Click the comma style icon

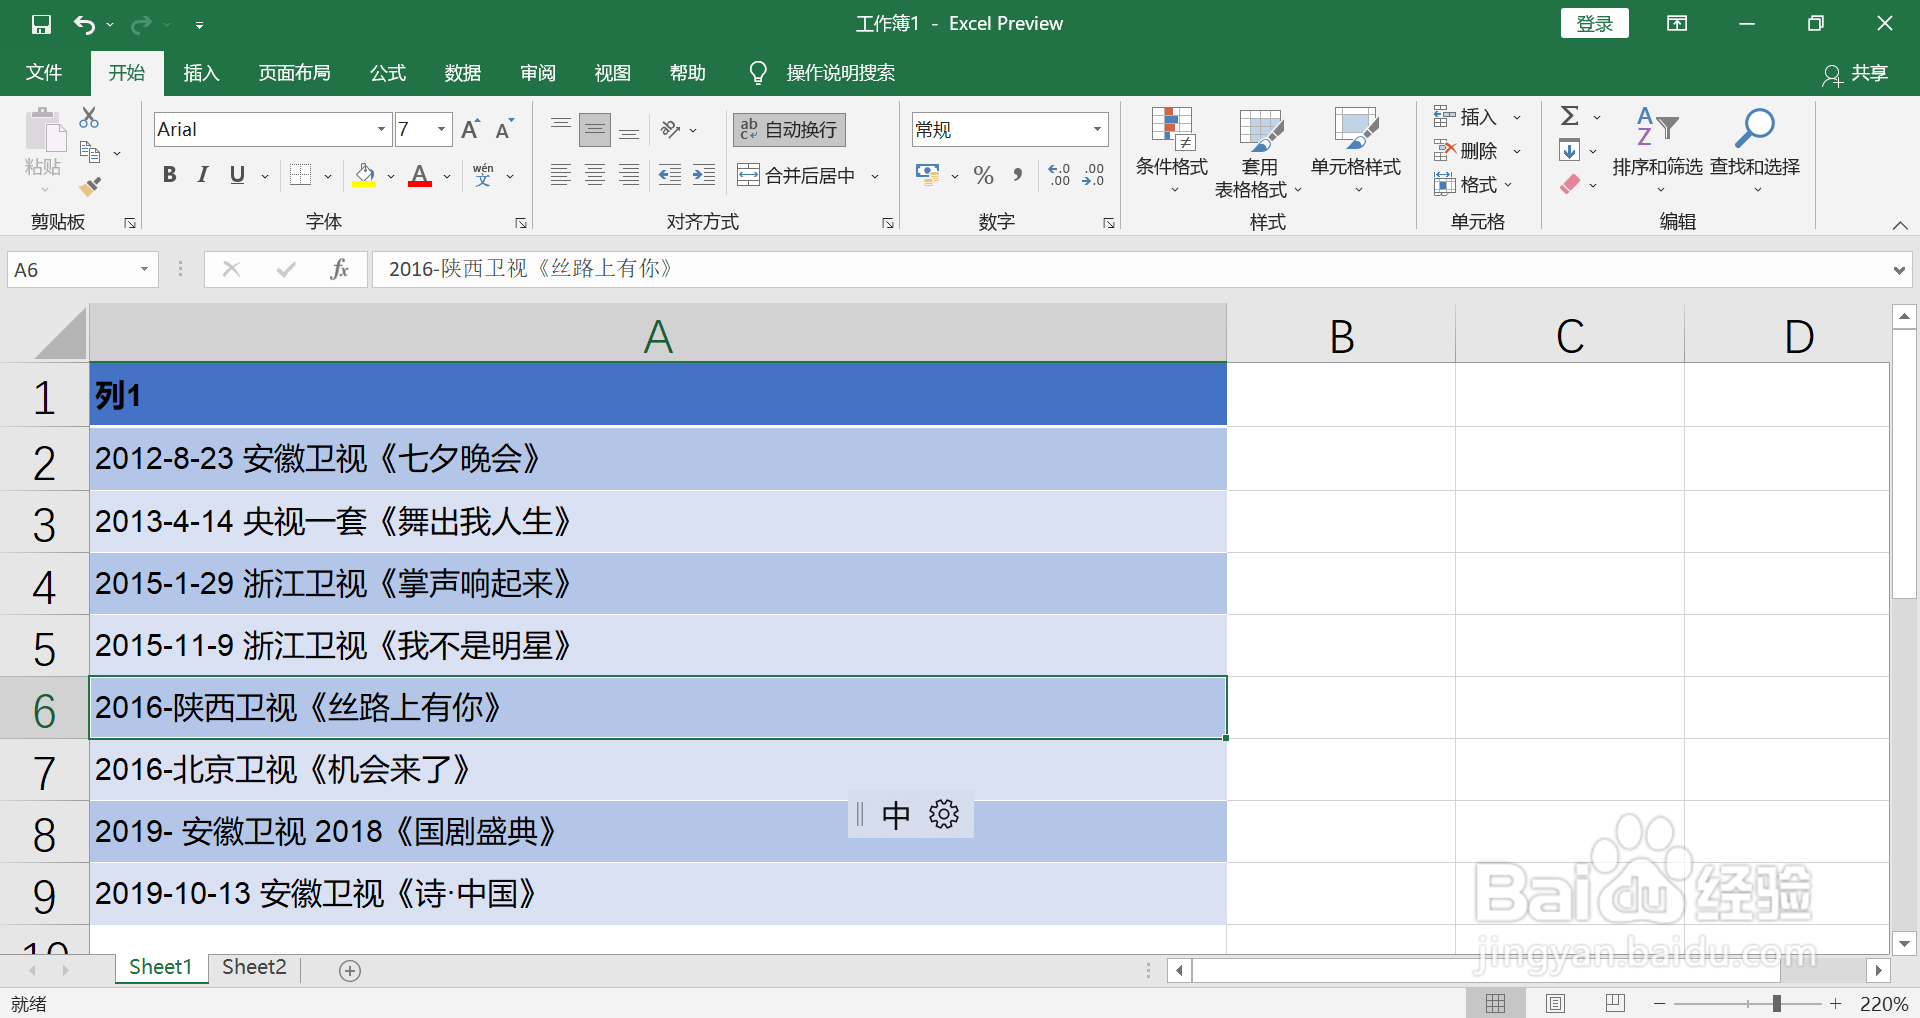(x=1018, y=175)
